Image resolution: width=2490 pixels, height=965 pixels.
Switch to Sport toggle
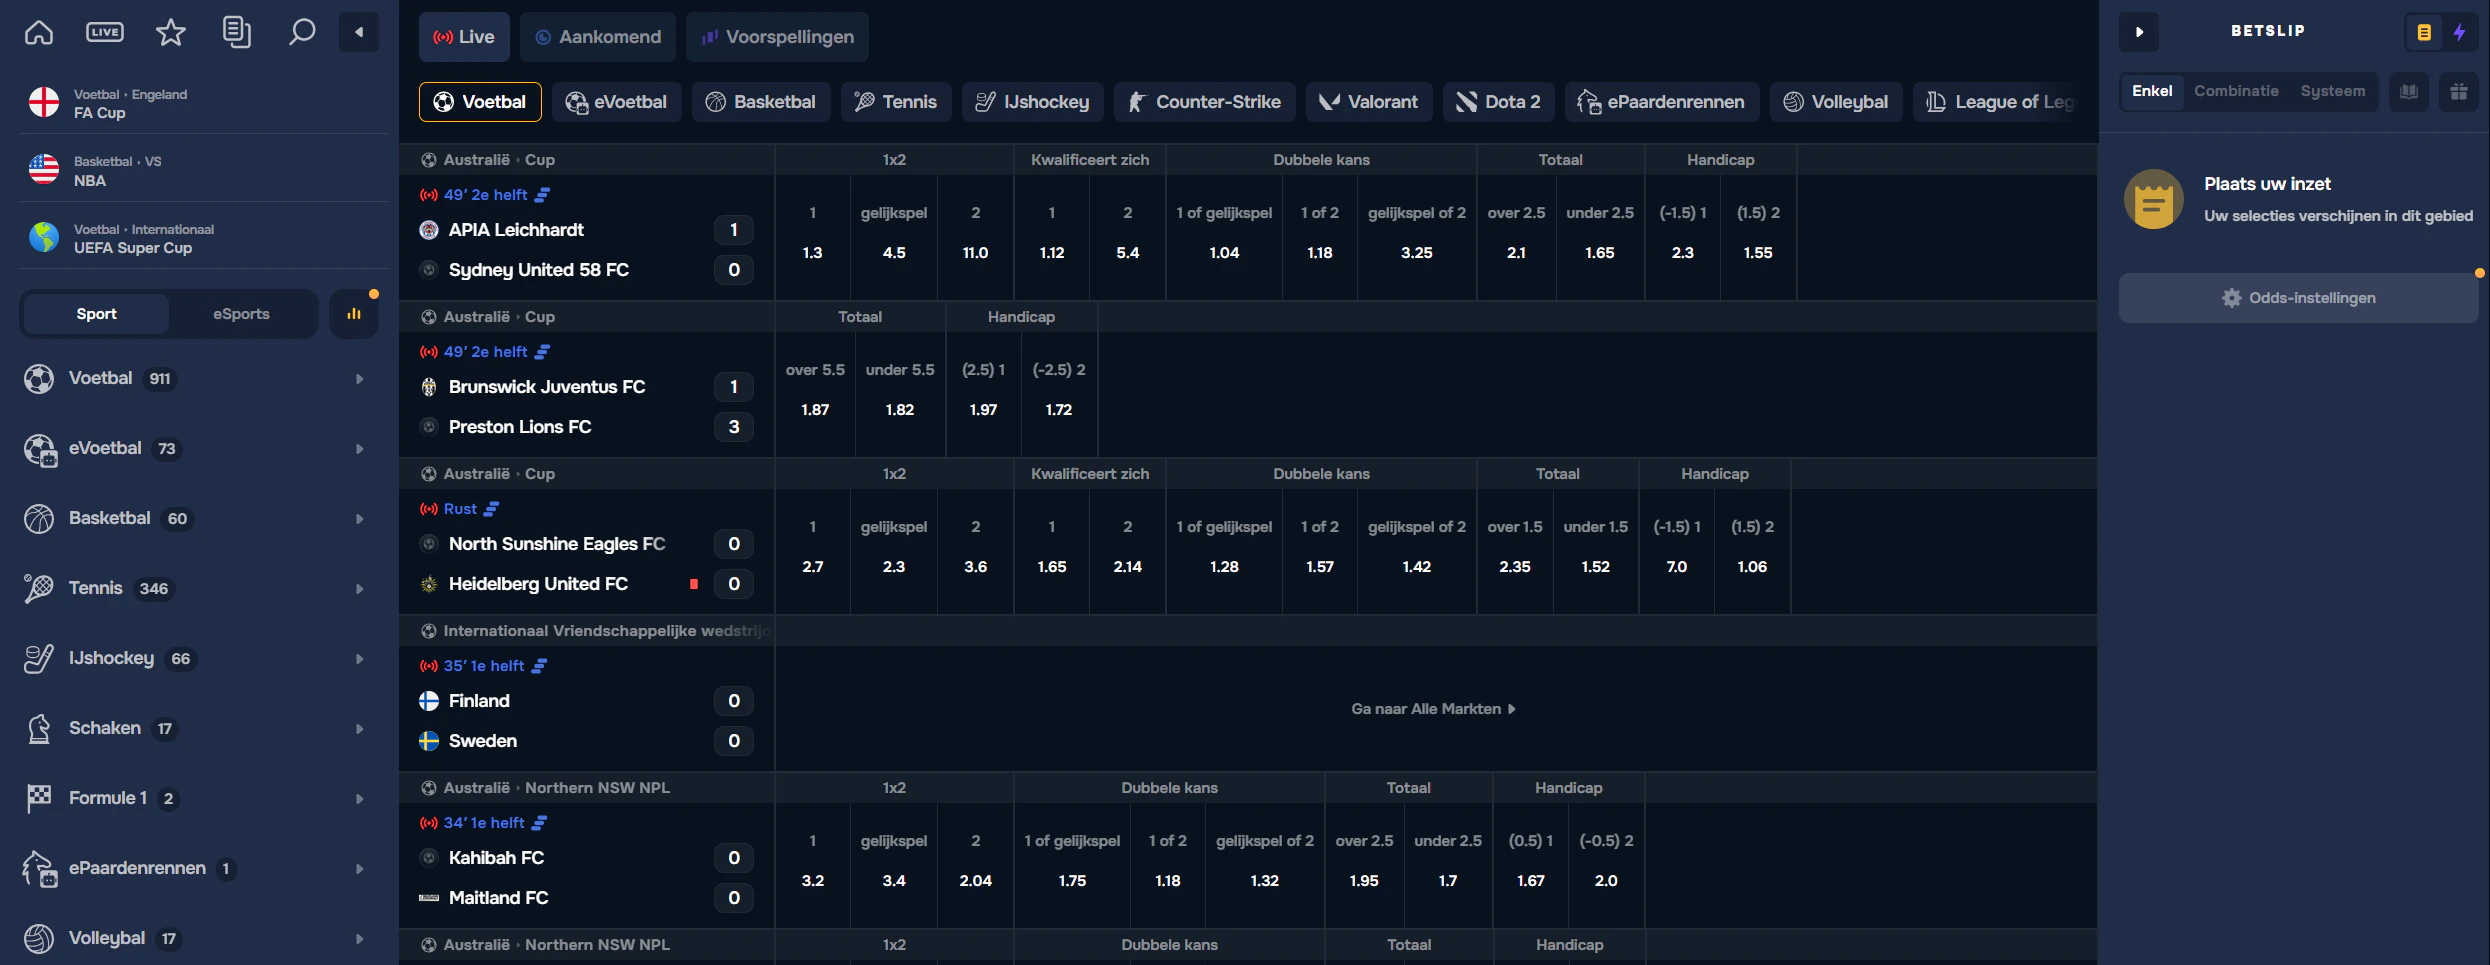[96, 314]
